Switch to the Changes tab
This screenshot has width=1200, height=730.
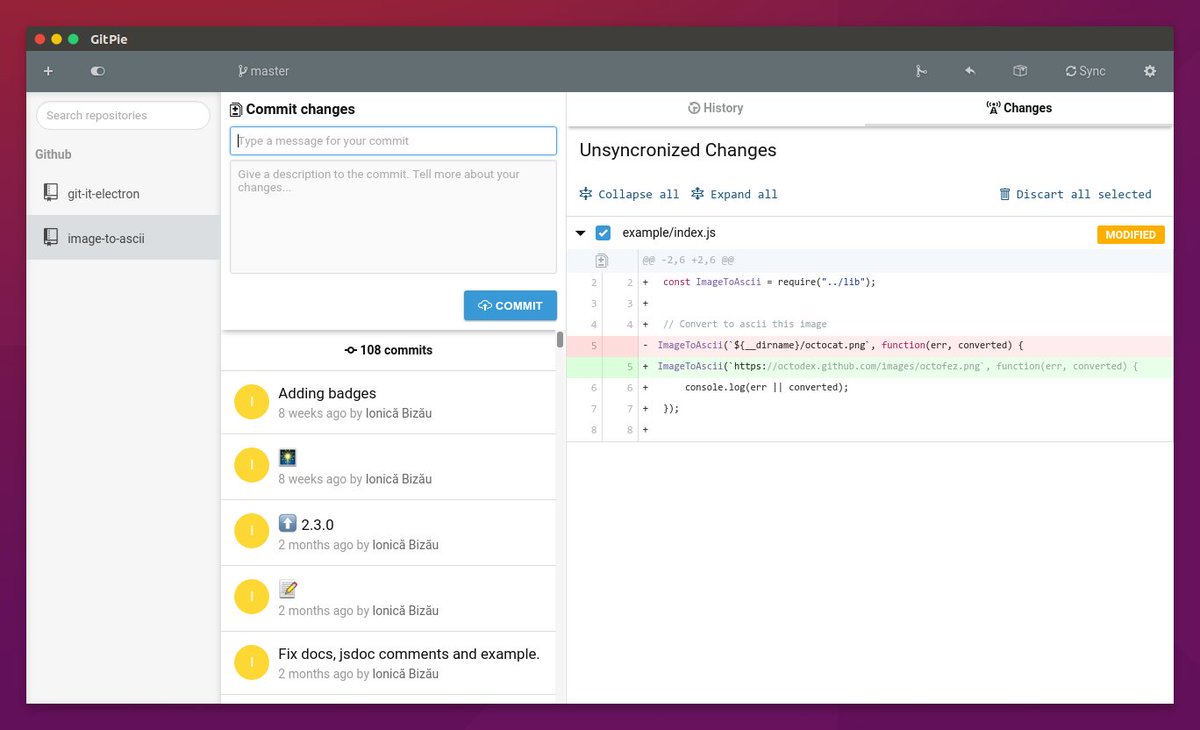(1019, 108)
